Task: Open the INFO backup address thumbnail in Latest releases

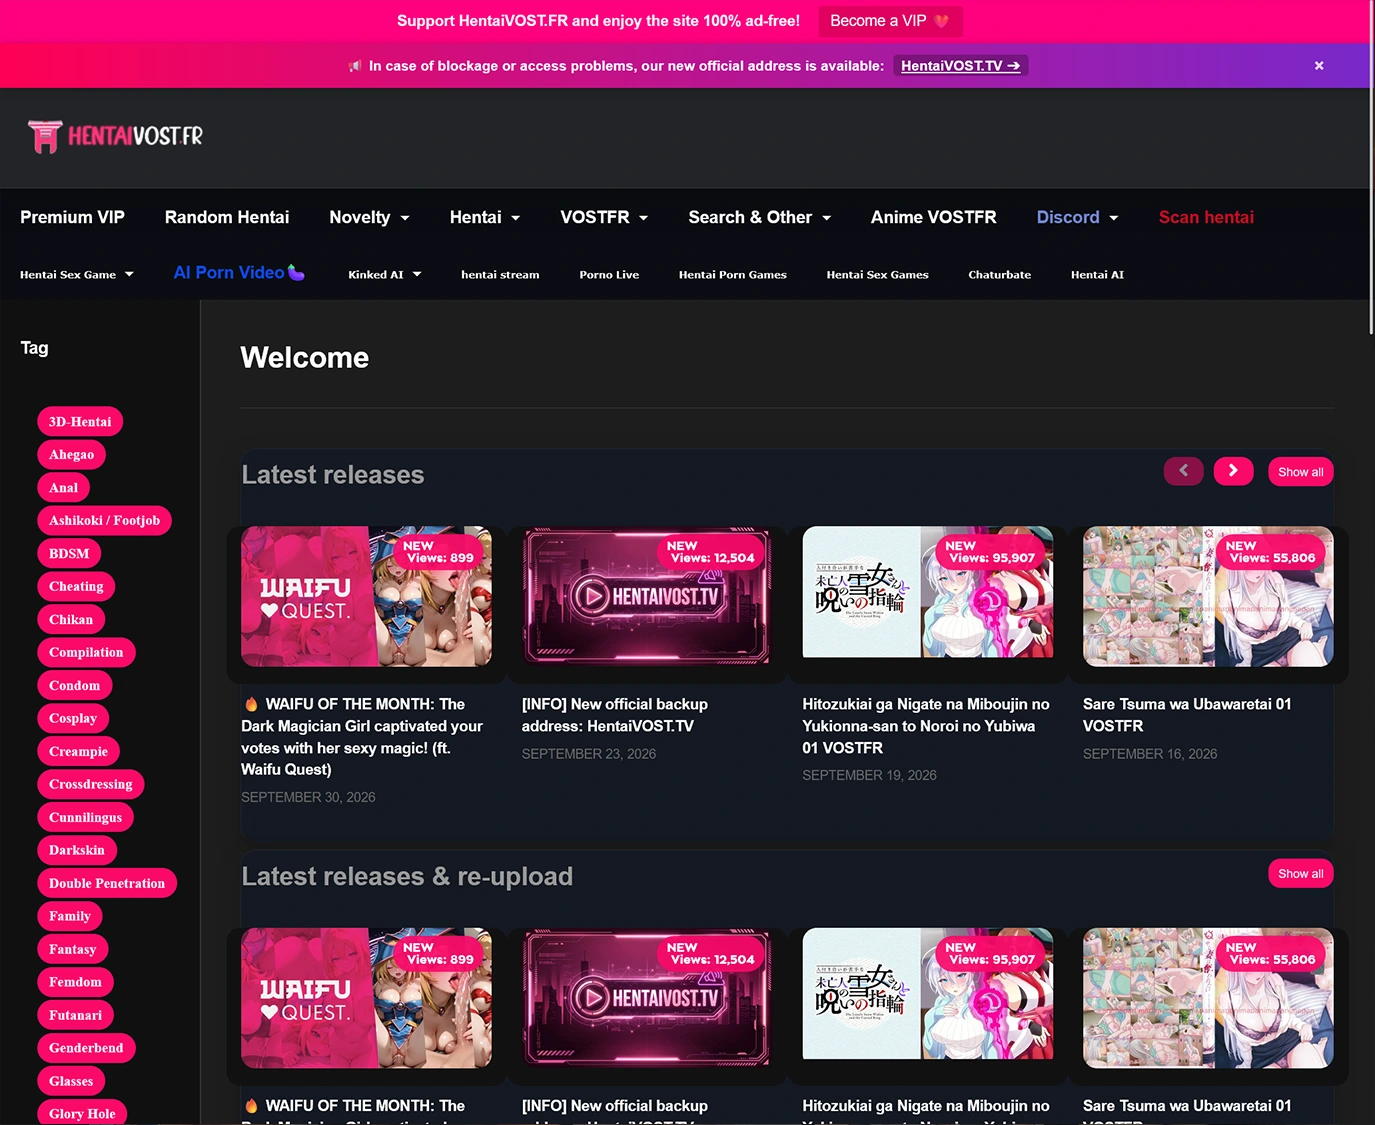Action: pyautogui.click(x=647, y=596)
